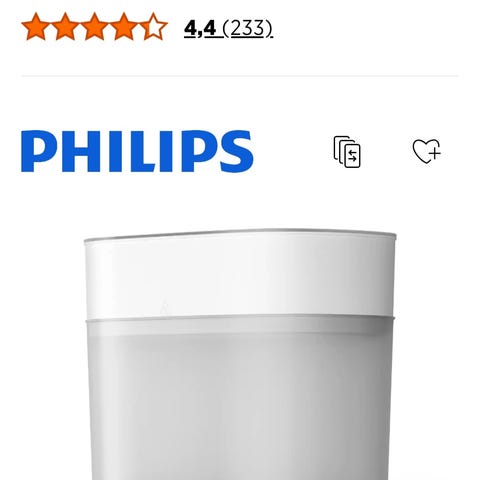Select the first orange rating star

tap(36, 26)
